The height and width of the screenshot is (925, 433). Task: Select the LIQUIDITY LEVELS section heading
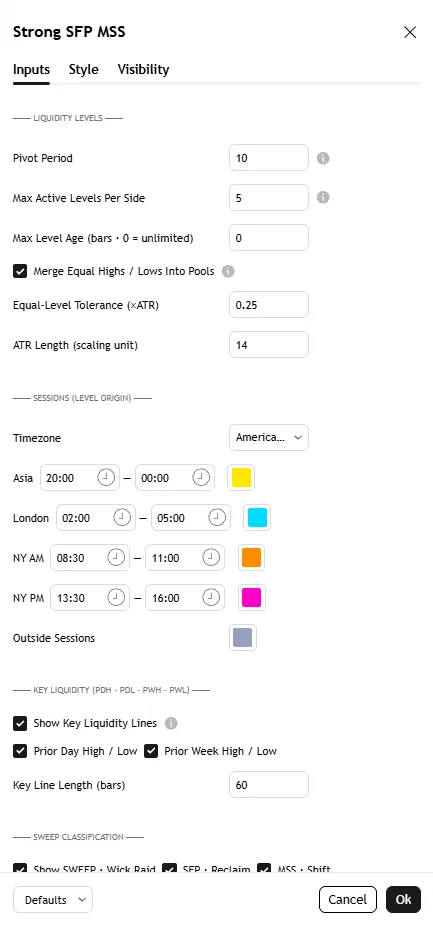pos(68,118)
